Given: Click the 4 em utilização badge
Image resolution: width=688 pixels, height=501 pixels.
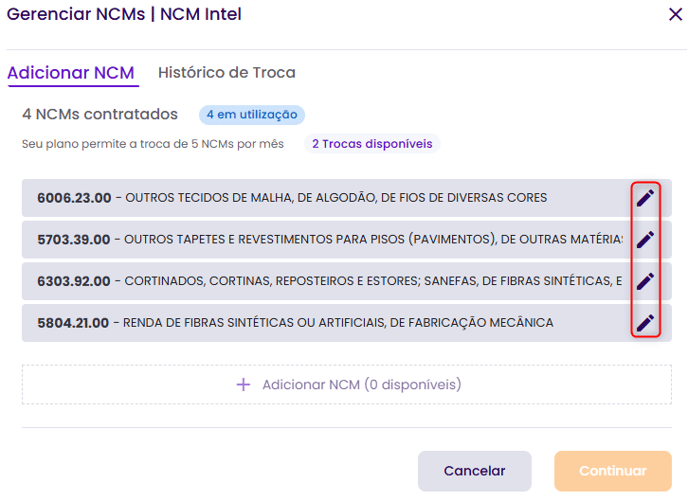Looking at the screenshot, I should tap(251, 115).
